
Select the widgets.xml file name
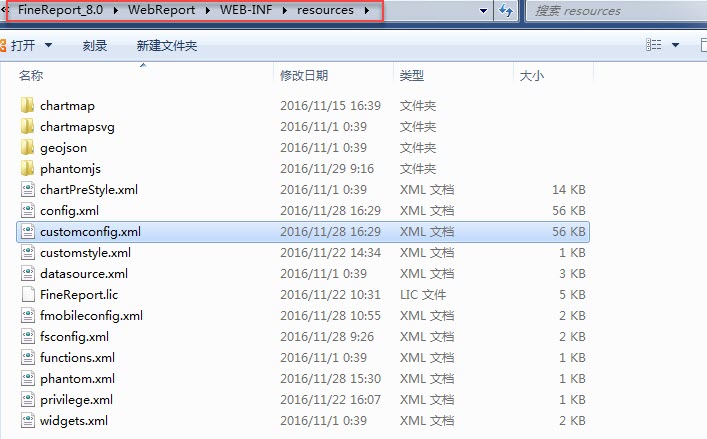pos(74,421)
